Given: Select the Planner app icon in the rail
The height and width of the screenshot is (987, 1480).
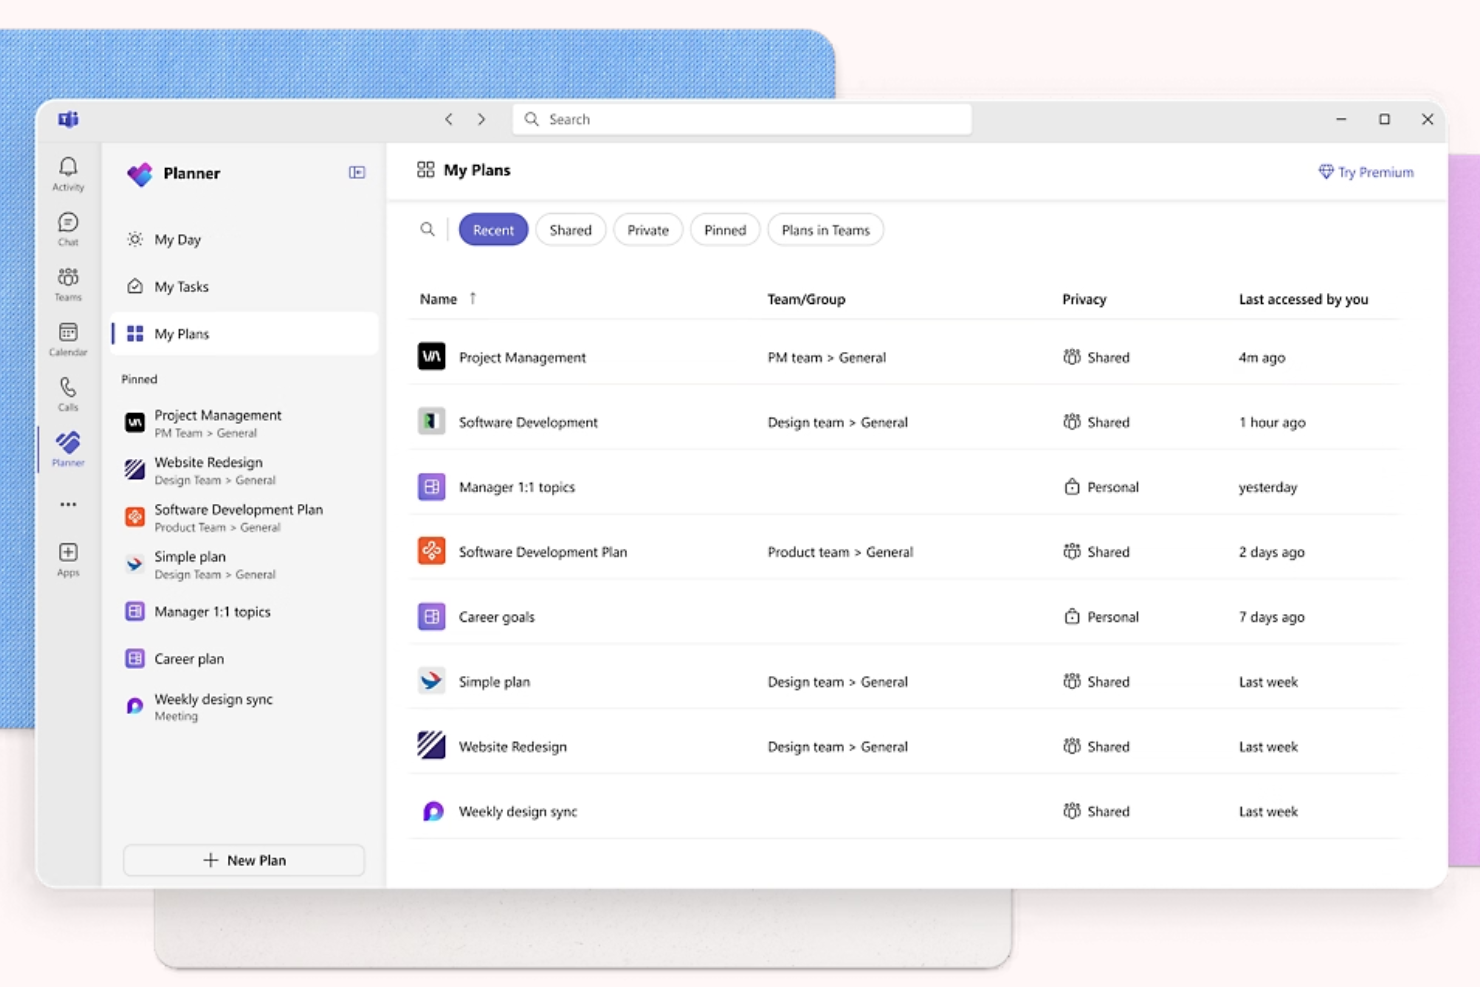Looking at the screenshot, I should (68, 448).
